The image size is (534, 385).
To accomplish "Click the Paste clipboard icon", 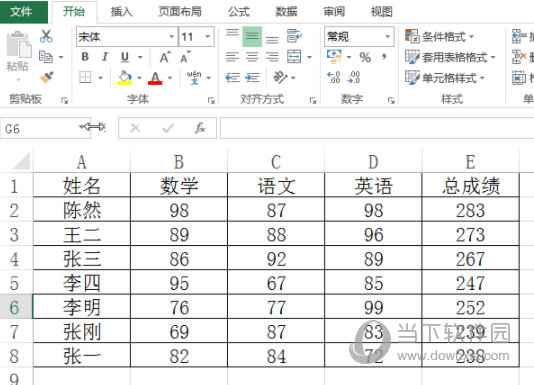I will pyautogui.click(x=18, y=45).
